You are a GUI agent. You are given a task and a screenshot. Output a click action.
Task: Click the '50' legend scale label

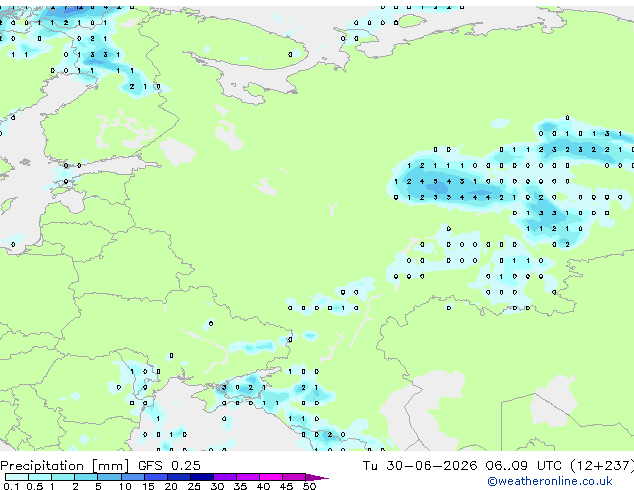309,486
